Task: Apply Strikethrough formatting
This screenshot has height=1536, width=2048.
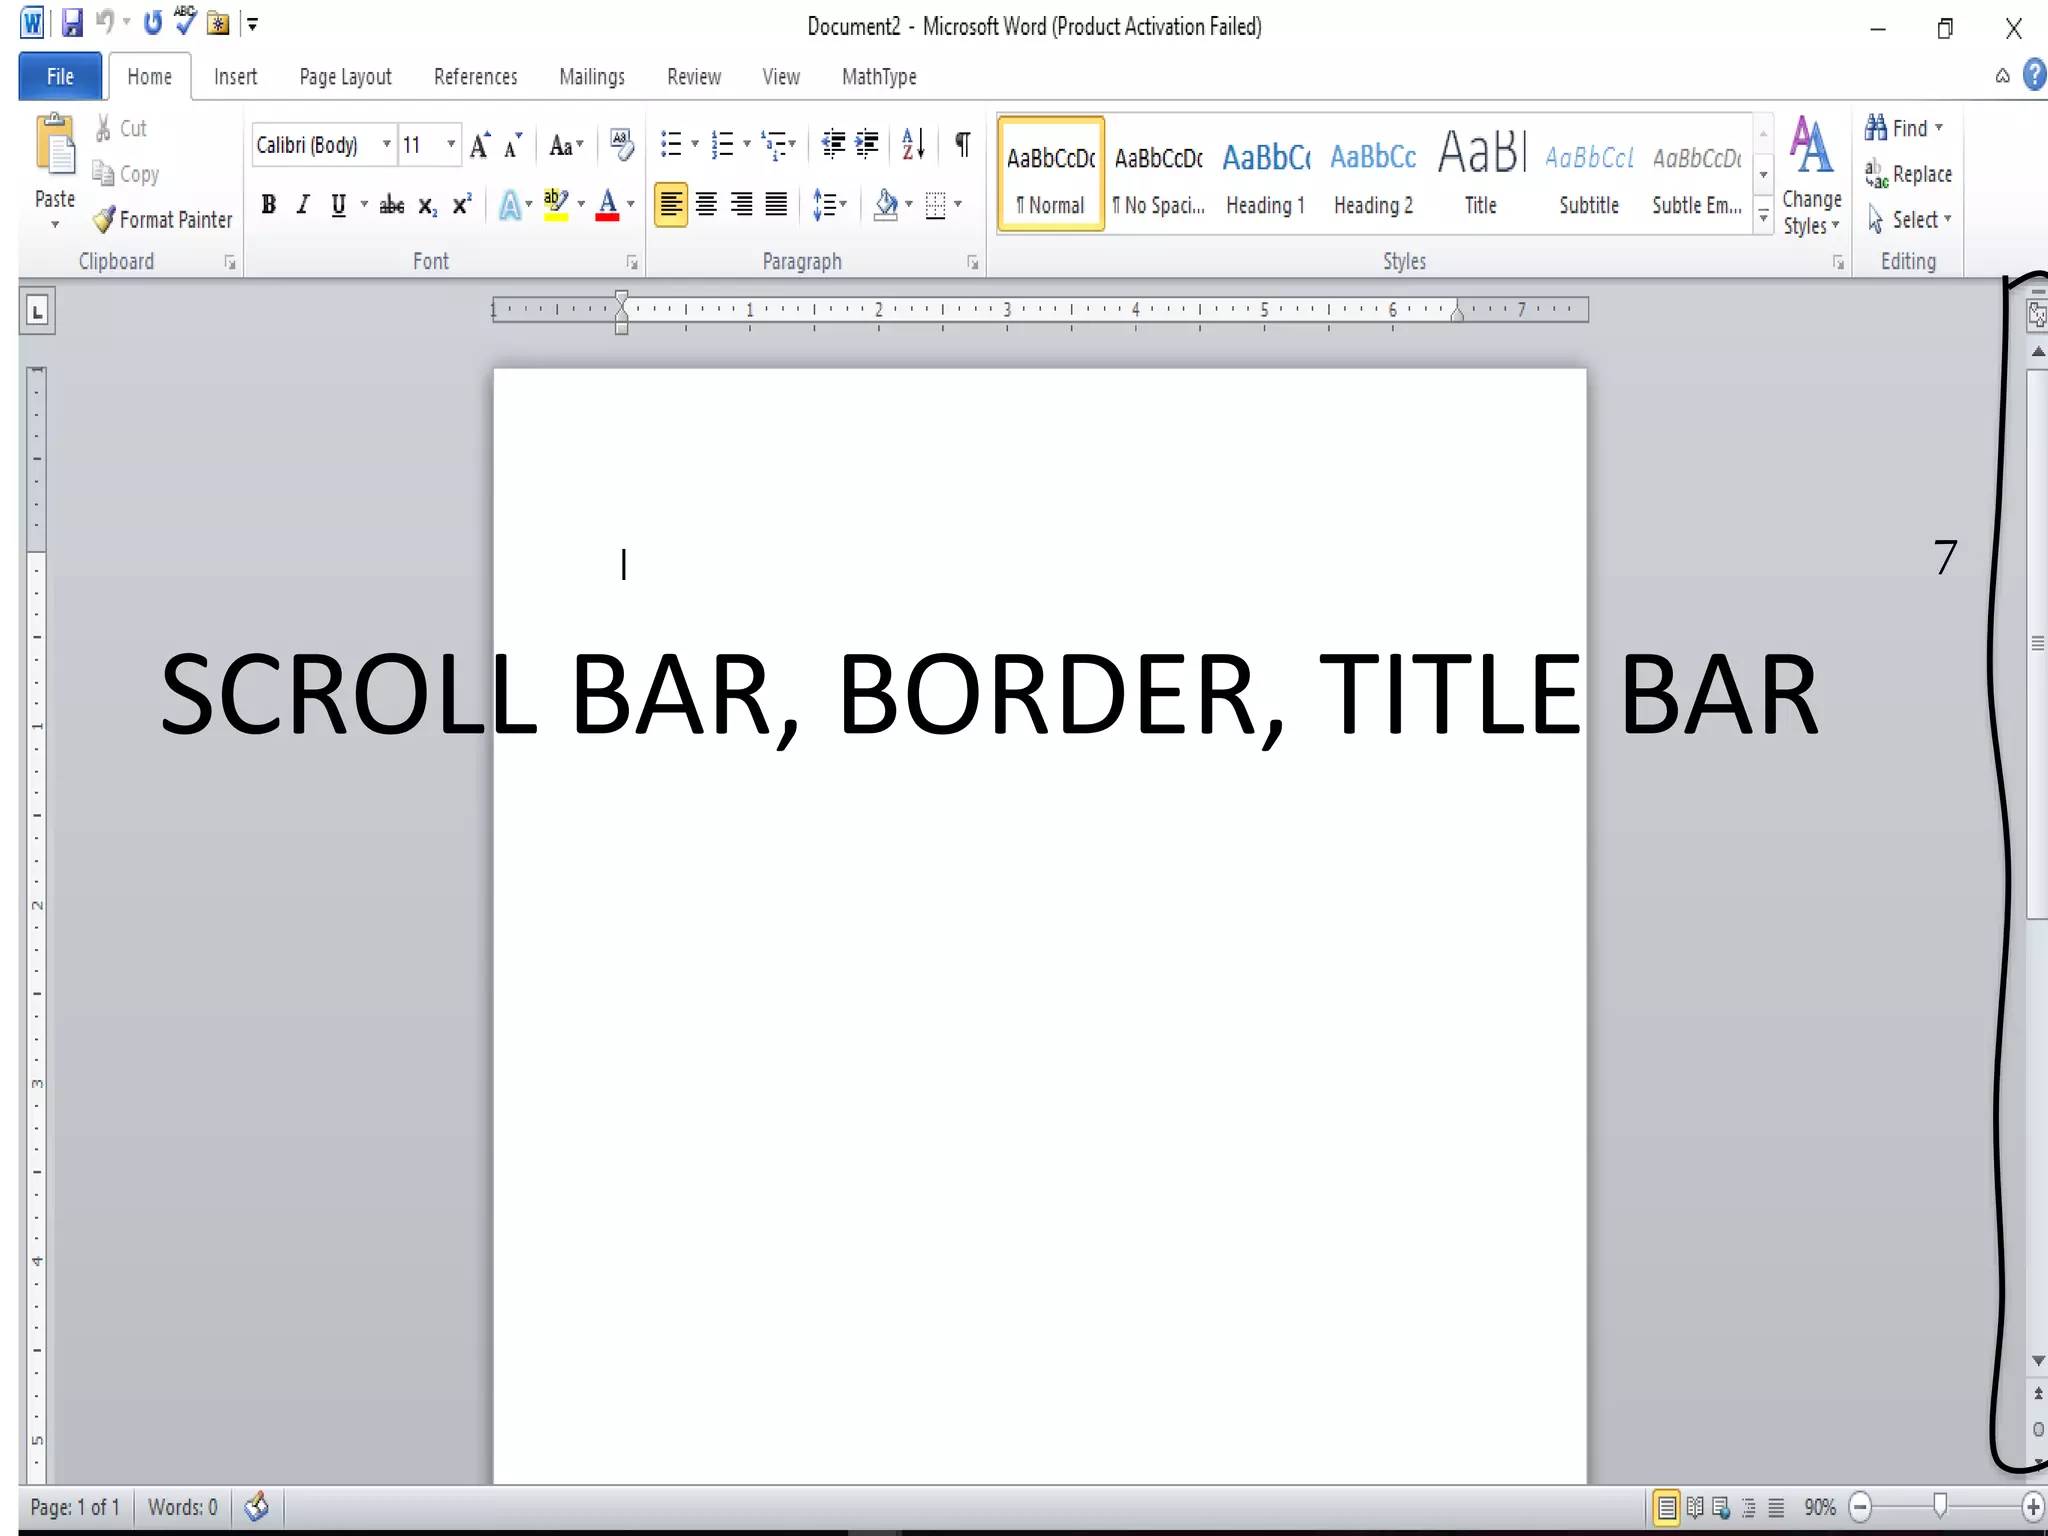Action: point(392,205)
